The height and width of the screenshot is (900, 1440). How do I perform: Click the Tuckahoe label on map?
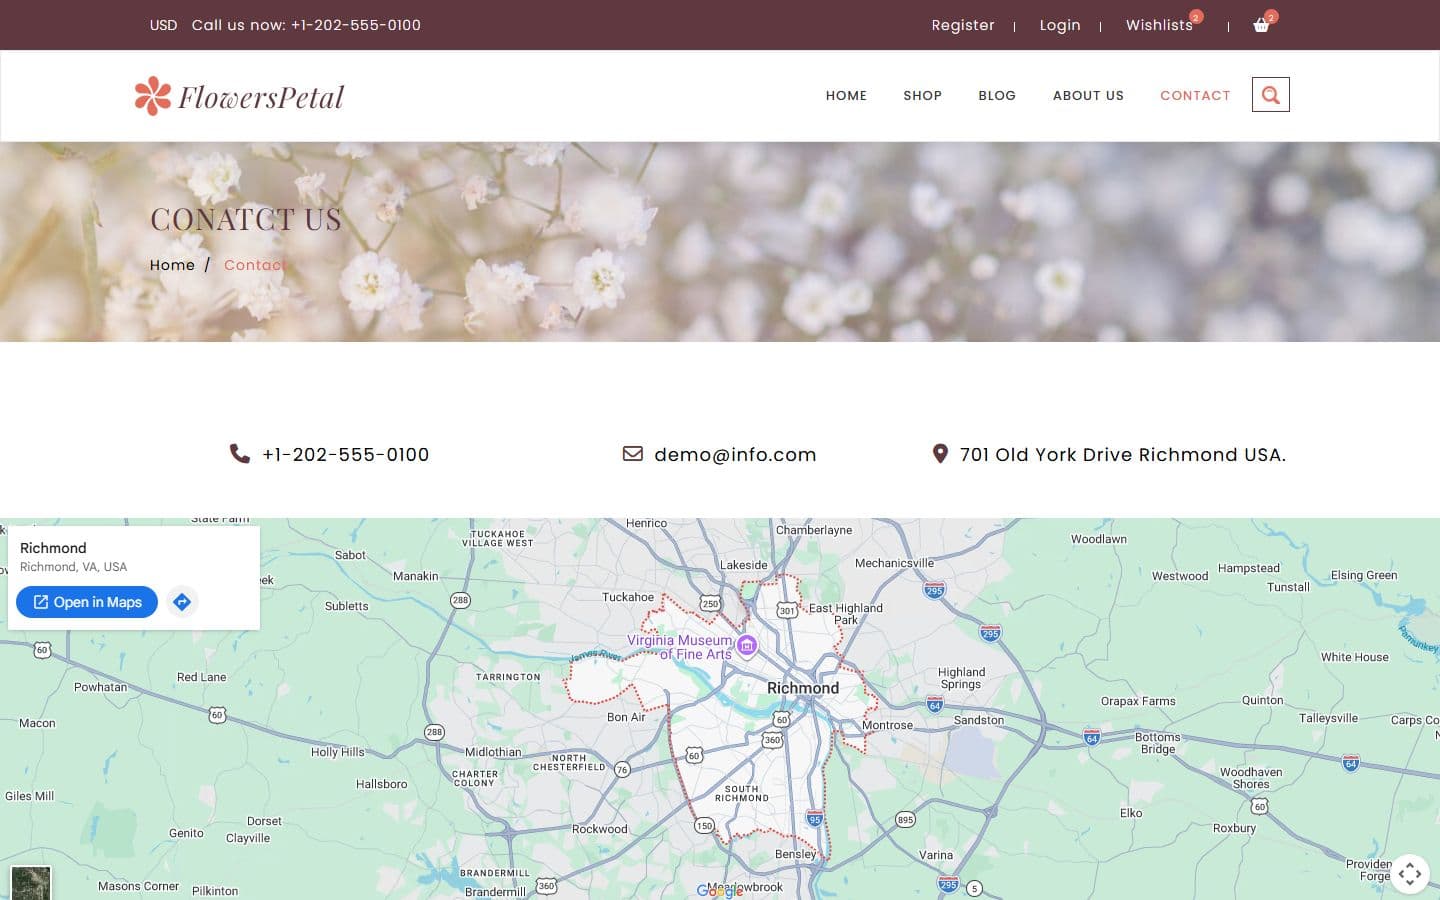pyautogui.click(x=628, y=597)
